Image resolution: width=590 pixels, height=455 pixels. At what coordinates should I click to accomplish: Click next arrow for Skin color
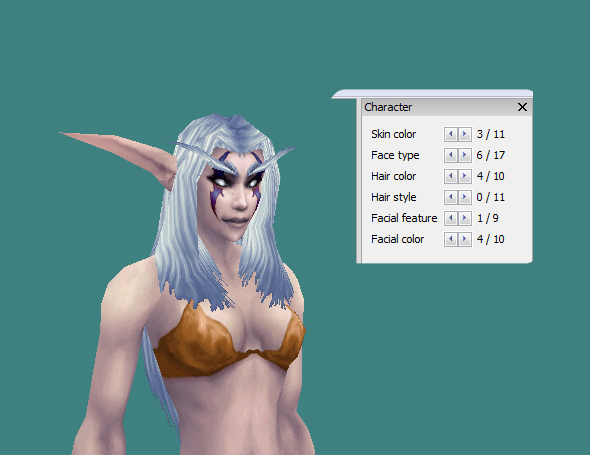465,134
